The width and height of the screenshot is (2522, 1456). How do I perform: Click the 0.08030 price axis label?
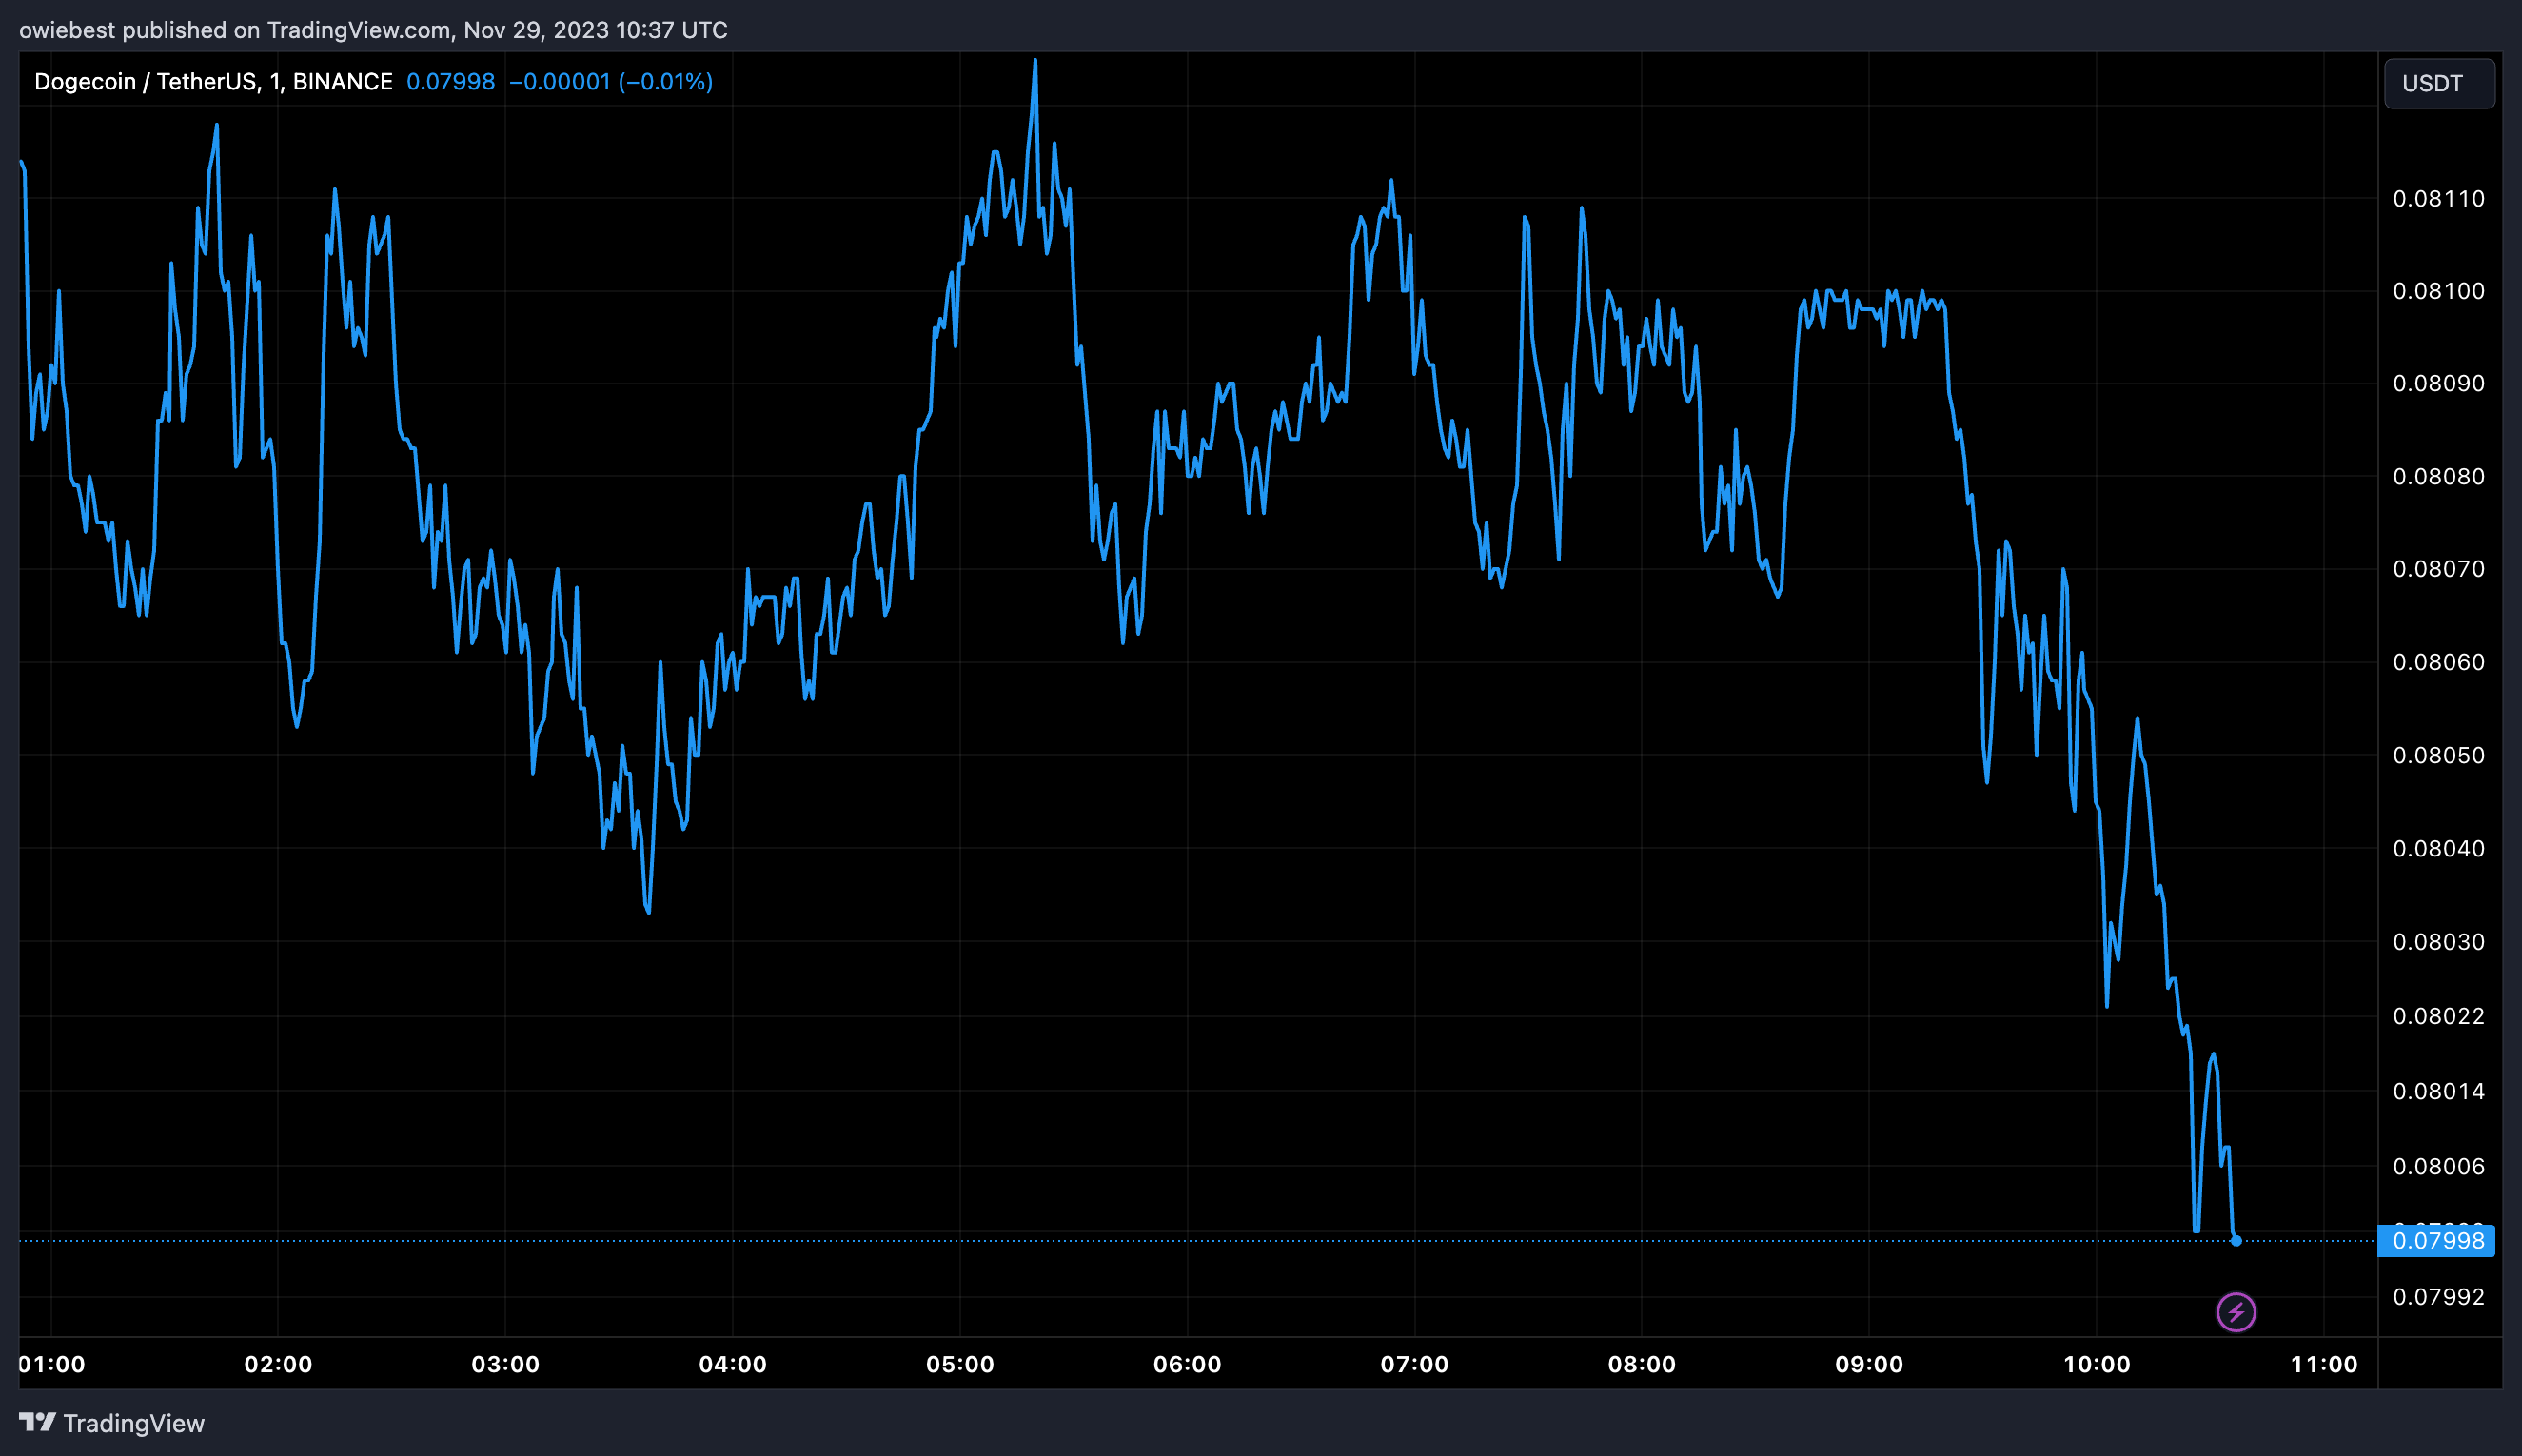[2438, 942]
